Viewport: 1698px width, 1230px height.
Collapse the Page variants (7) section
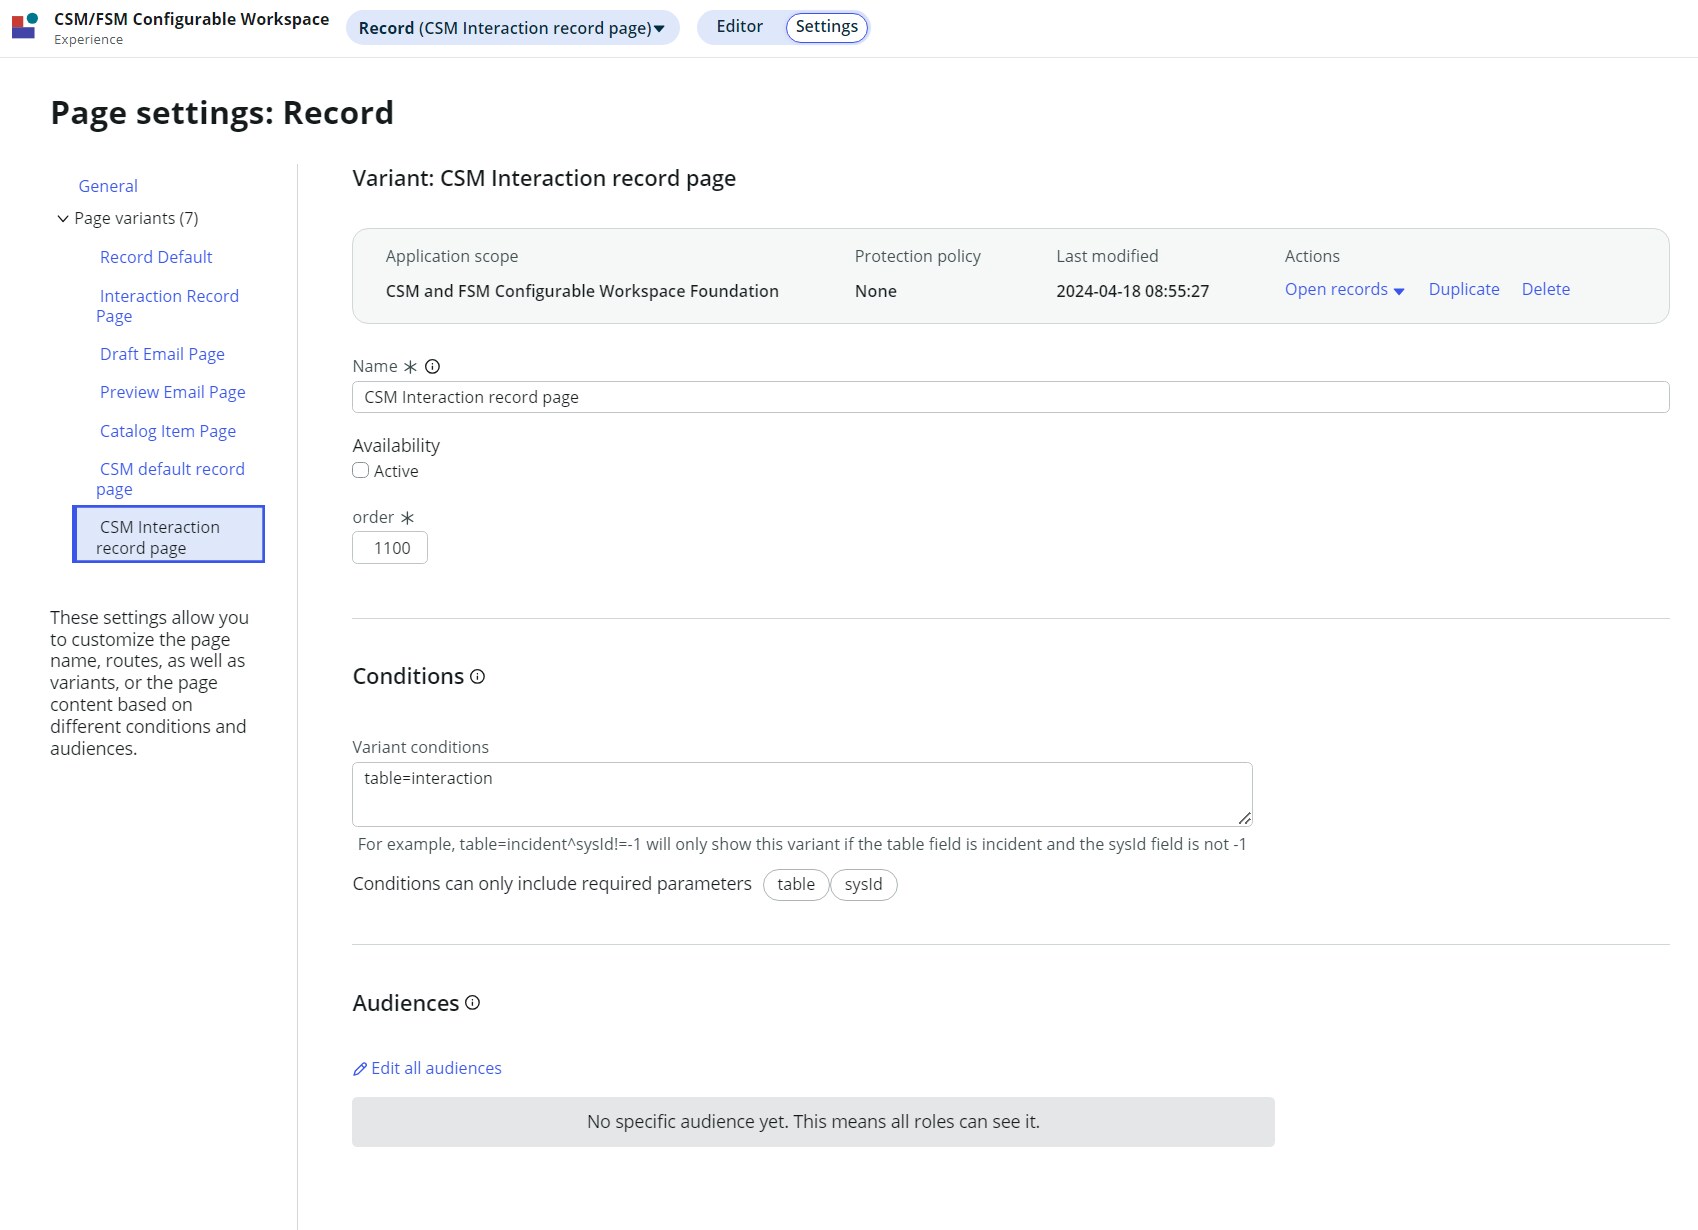point(62,218)
